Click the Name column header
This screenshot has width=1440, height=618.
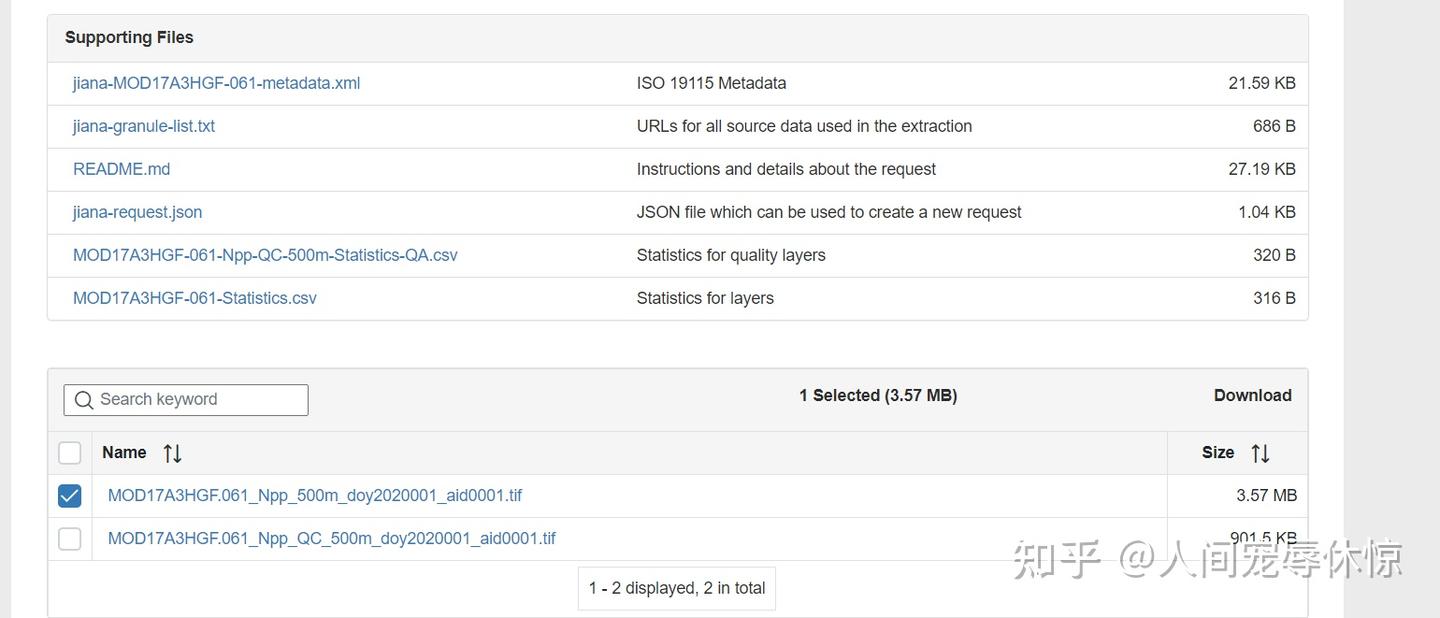click(x=124, y=453)
